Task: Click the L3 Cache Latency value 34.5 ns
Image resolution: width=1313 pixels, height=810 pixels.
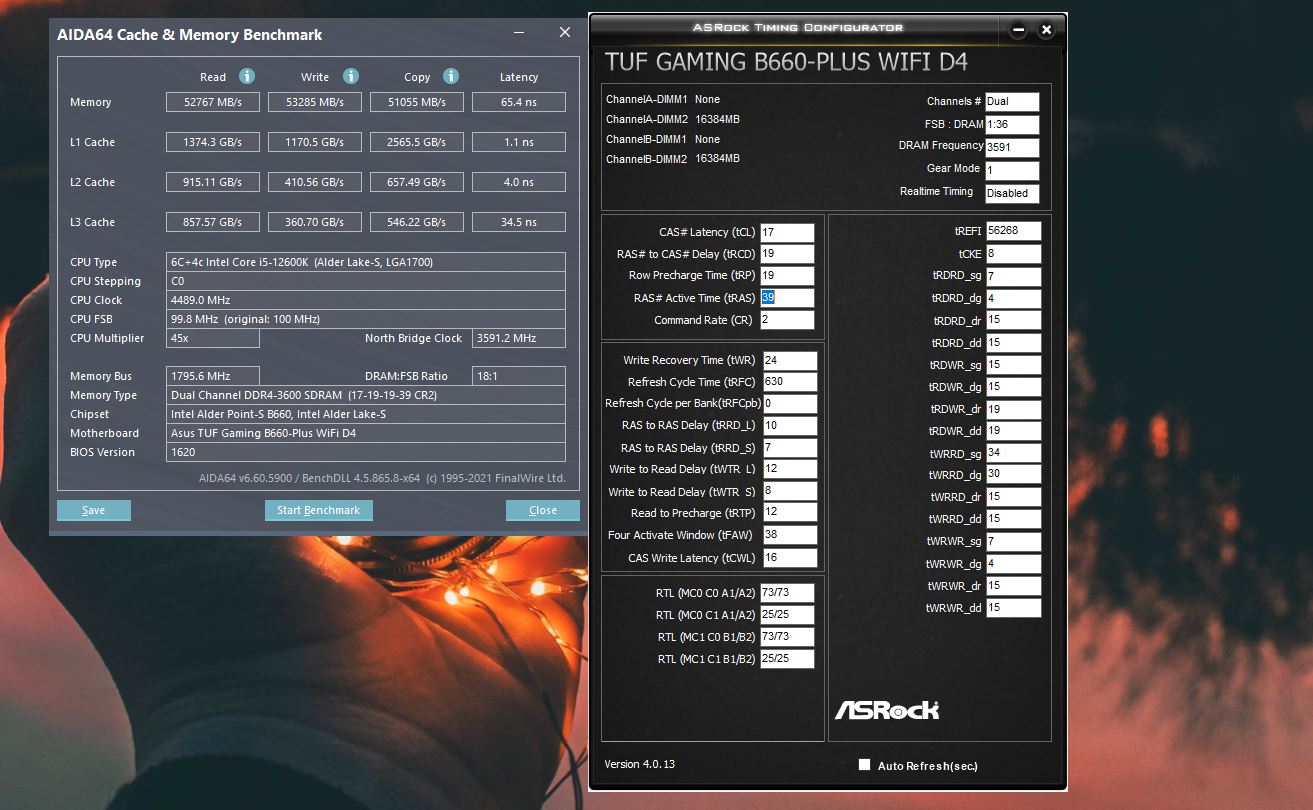Action: (519, 222)
